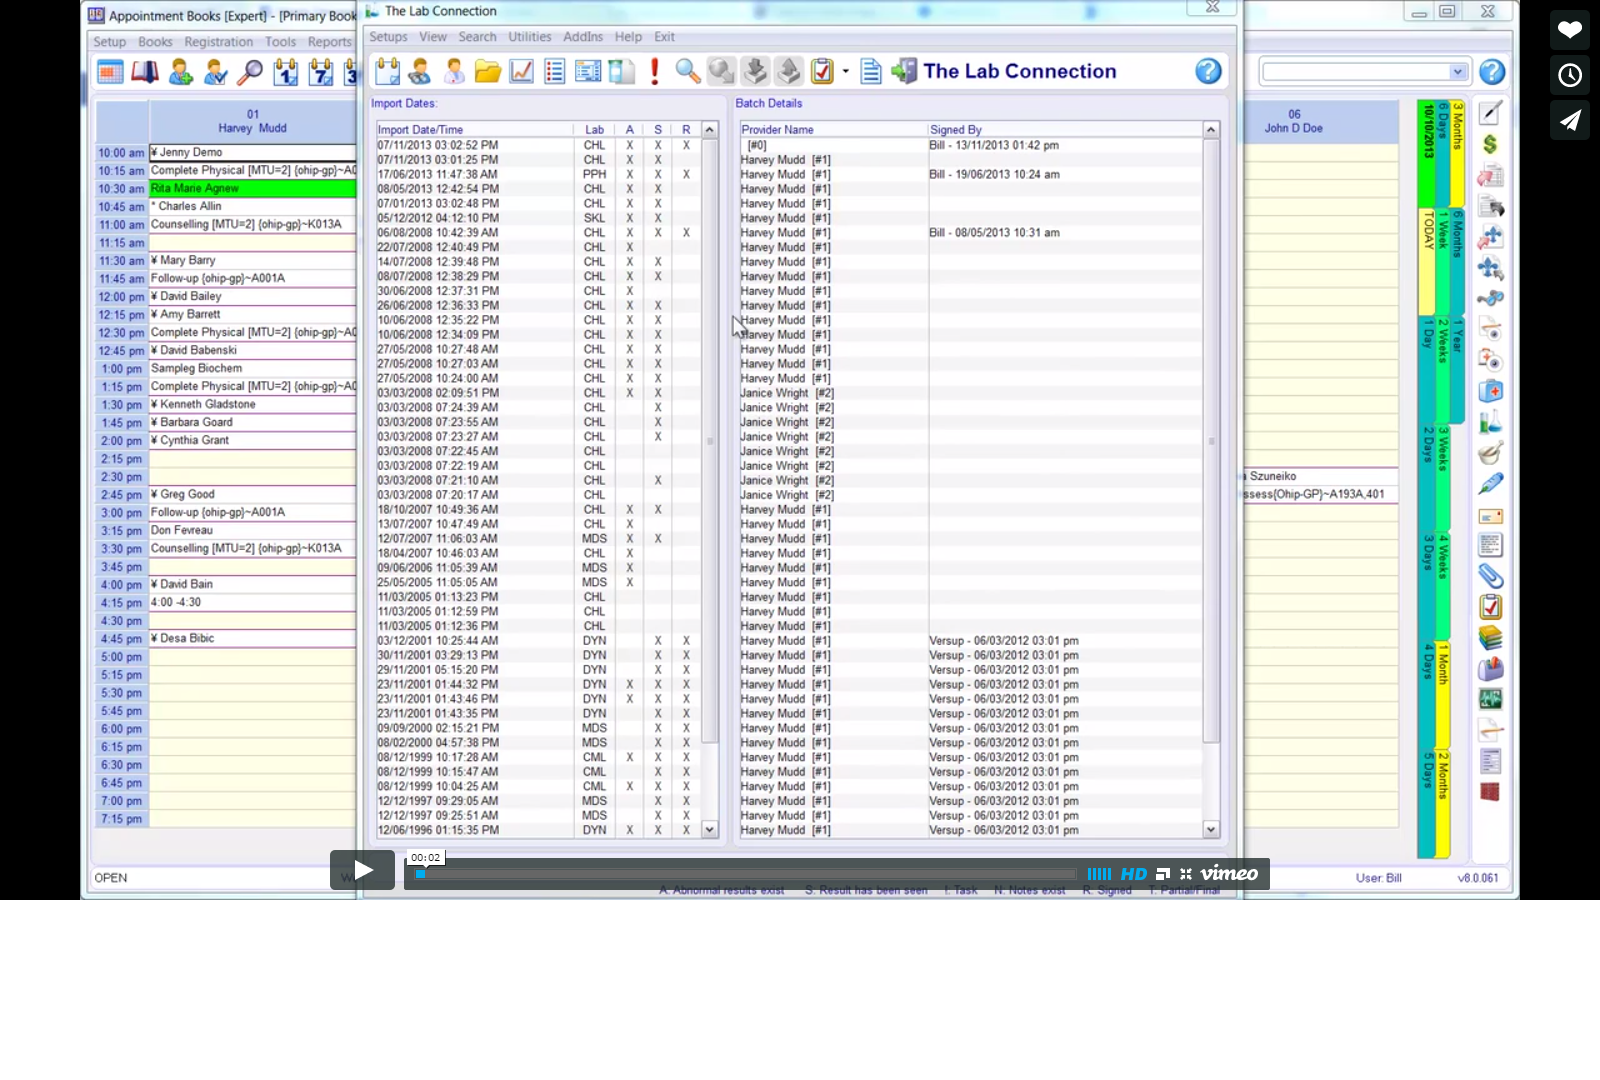This screenshot has height=1080, width=1600.
Task: Click the Vimeo logo link
Action: [x=1229, y=874]
